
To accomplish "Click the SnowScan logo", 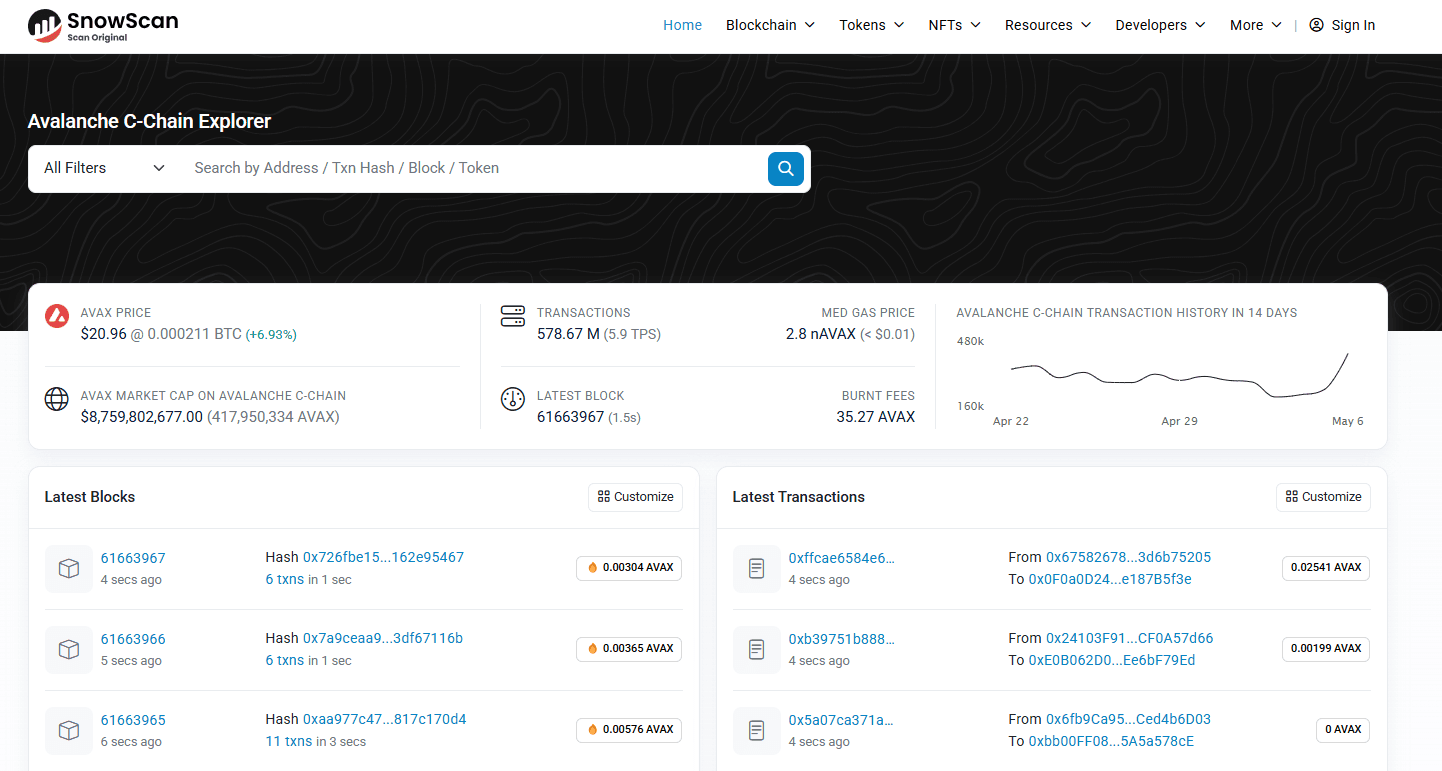I will (103, 26).
